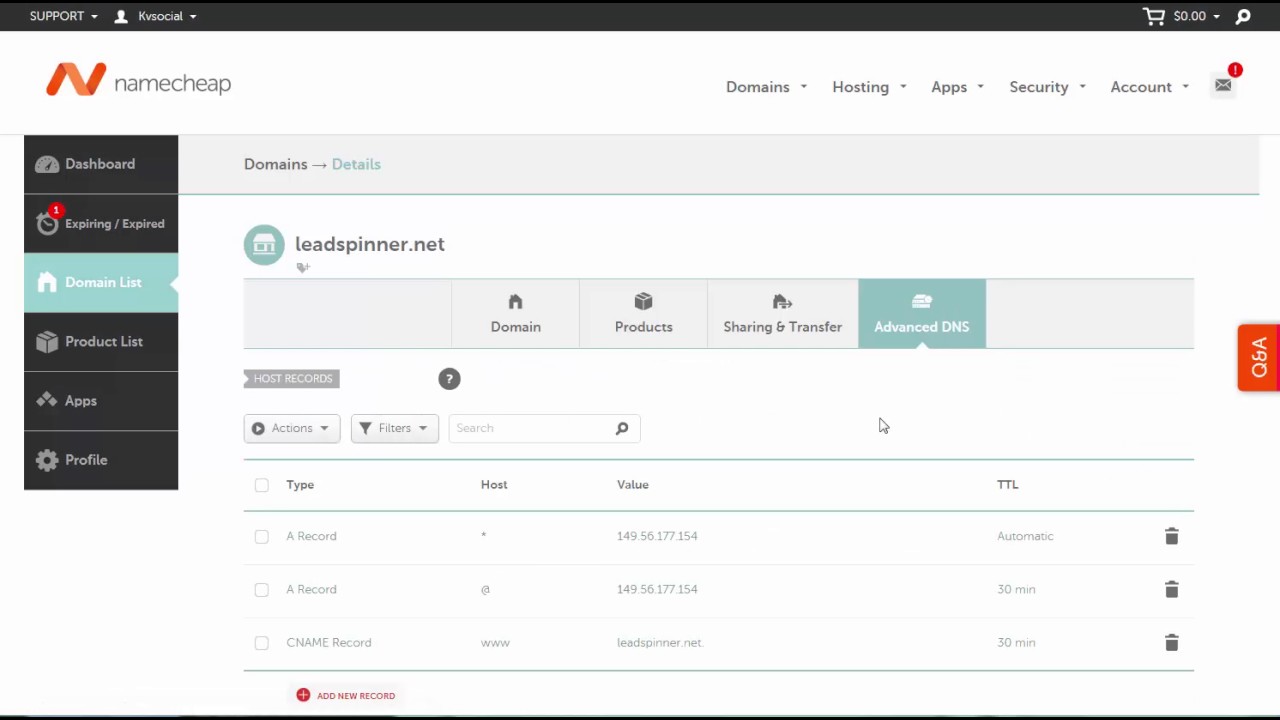
Task: Open Profile in sidebar
Action: pos(101,460)
